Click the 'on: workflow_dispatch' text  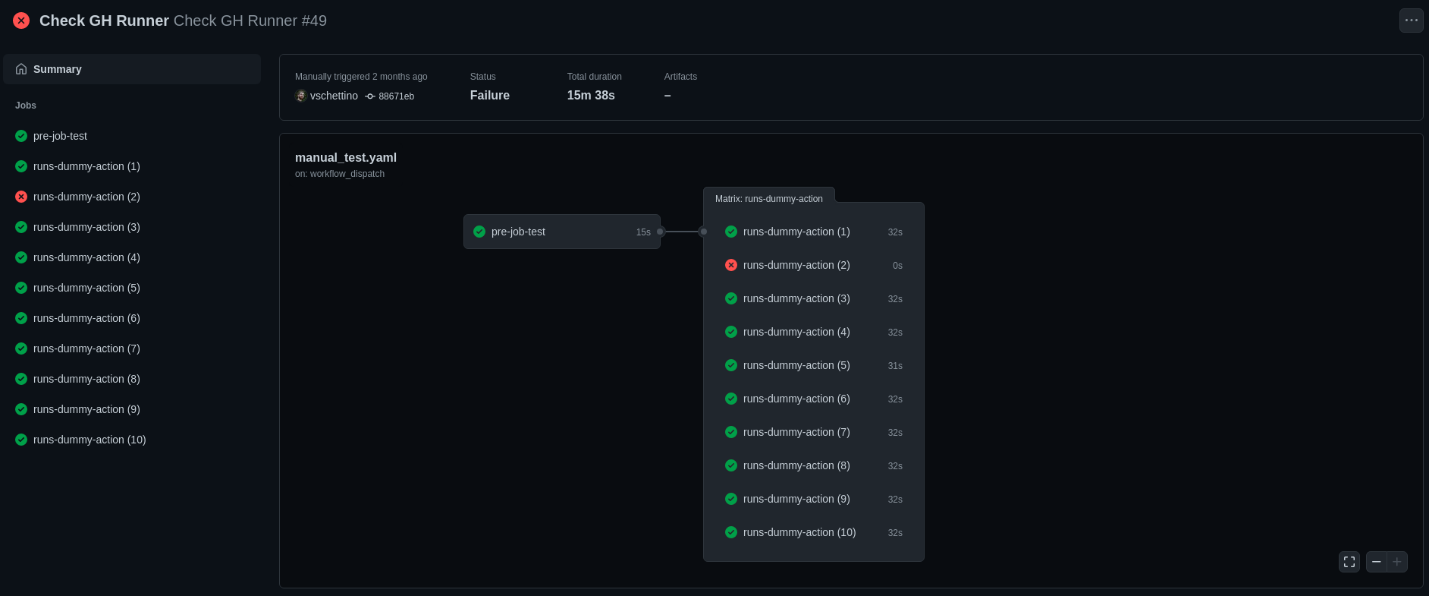point(340,174)
